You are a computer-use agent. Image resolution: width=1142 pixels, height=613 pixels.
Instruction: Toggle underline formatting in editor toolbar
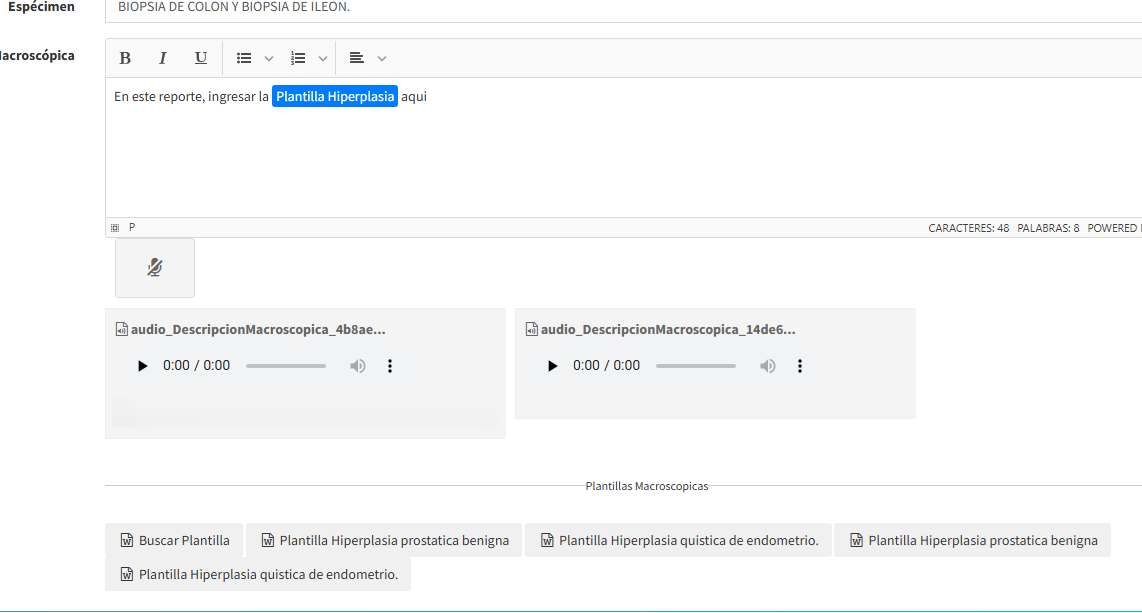point(201,58)
